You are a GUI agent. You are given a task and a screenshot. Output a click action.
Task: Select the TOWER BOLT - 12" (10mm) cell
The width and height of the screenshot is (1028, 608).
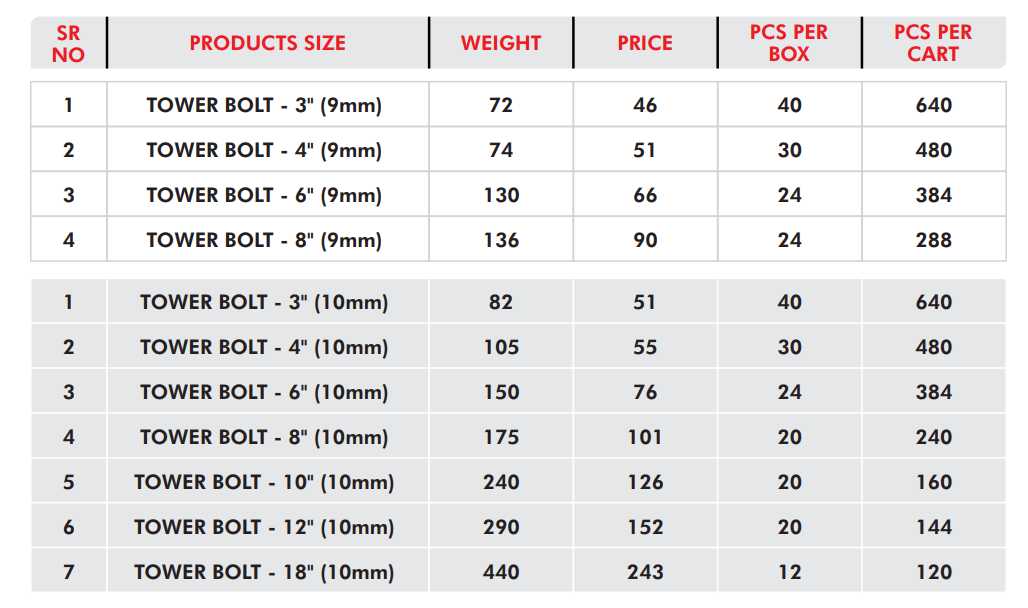tap(264, 527)
